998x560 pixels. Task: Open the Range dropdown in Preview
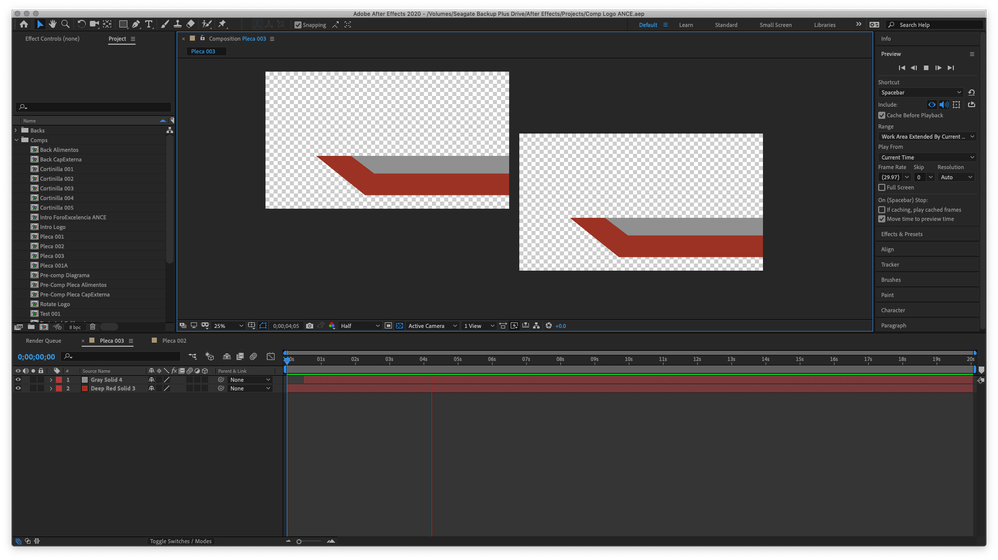[x=926, y=136]
